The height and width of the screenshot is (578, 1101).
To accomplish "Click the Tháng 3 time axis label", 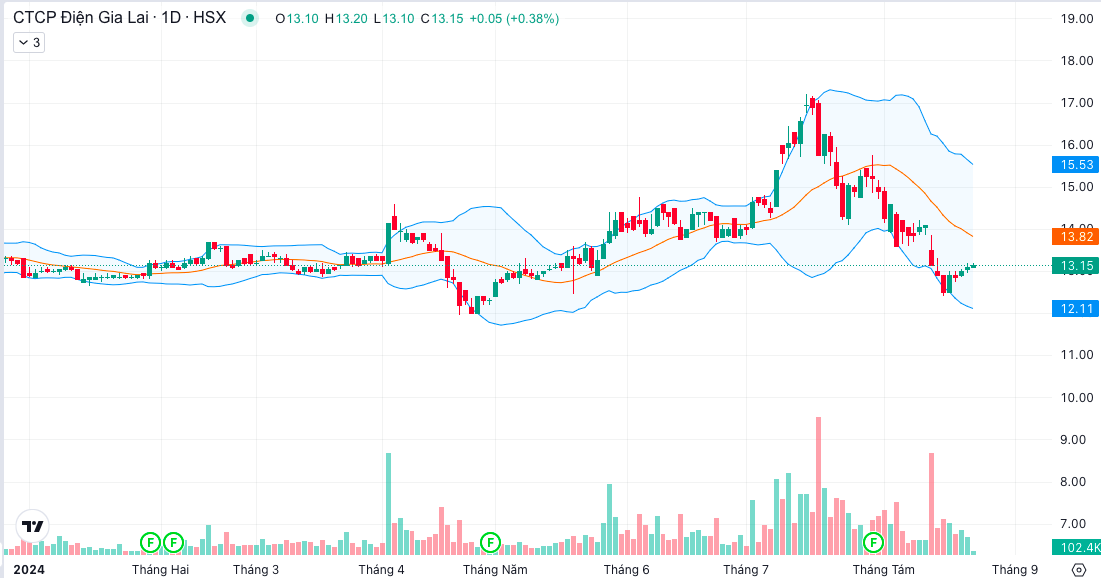I will point(256,570).
